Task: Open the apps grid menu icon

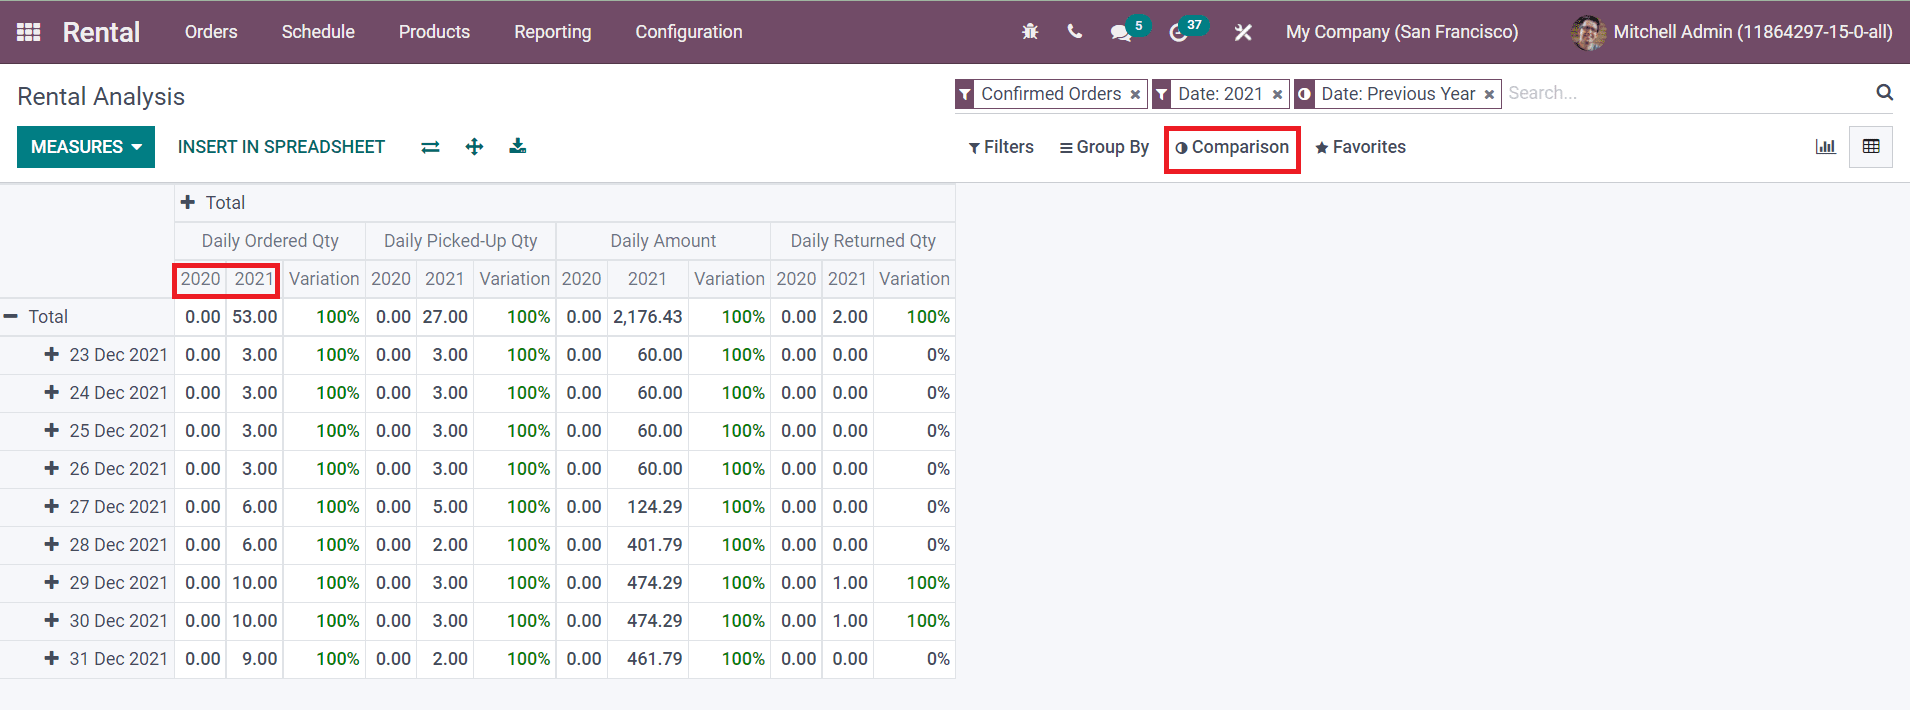Action: click(29, 32)
